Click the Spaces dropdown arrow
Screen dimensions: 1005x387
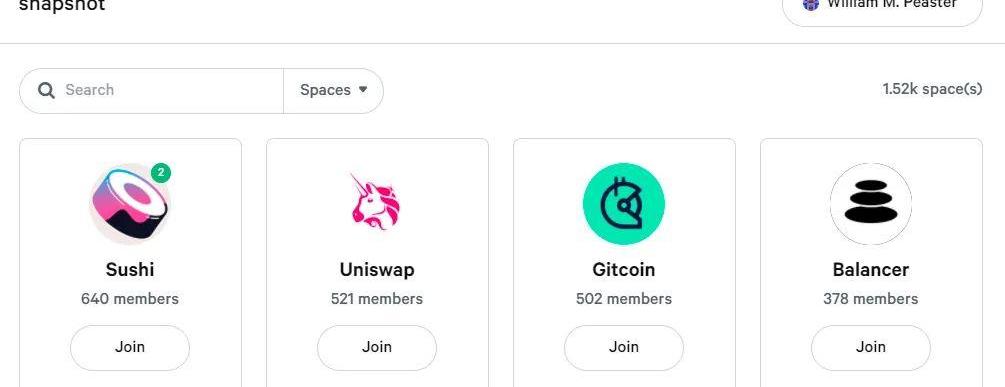(x=363, y=90)
